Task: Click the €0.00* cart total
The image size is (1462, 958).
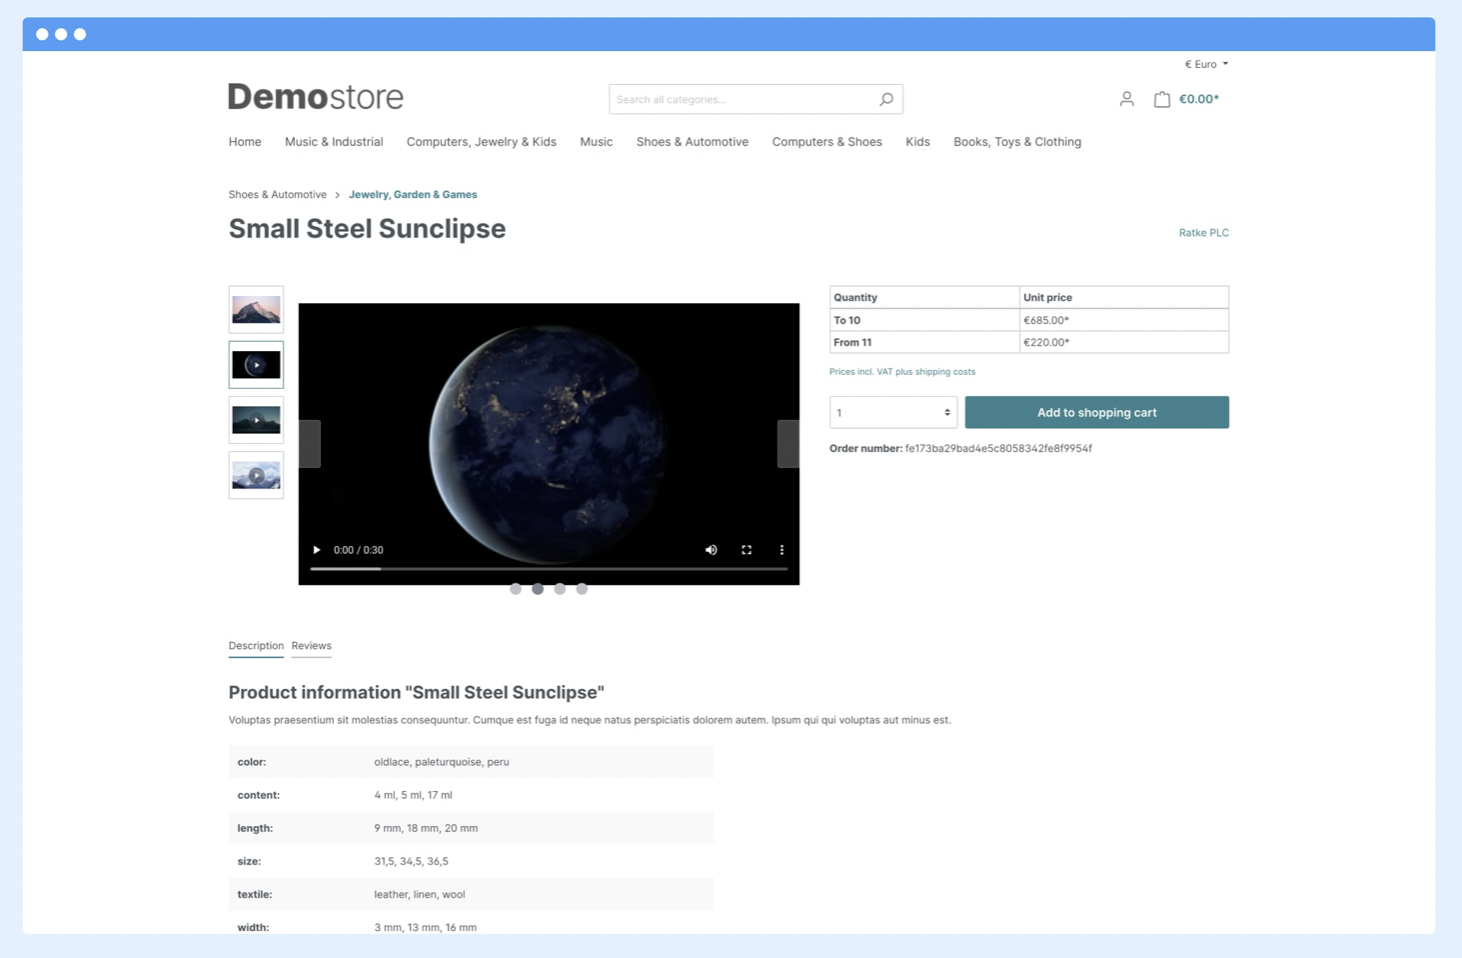Action: (1199, 99)
